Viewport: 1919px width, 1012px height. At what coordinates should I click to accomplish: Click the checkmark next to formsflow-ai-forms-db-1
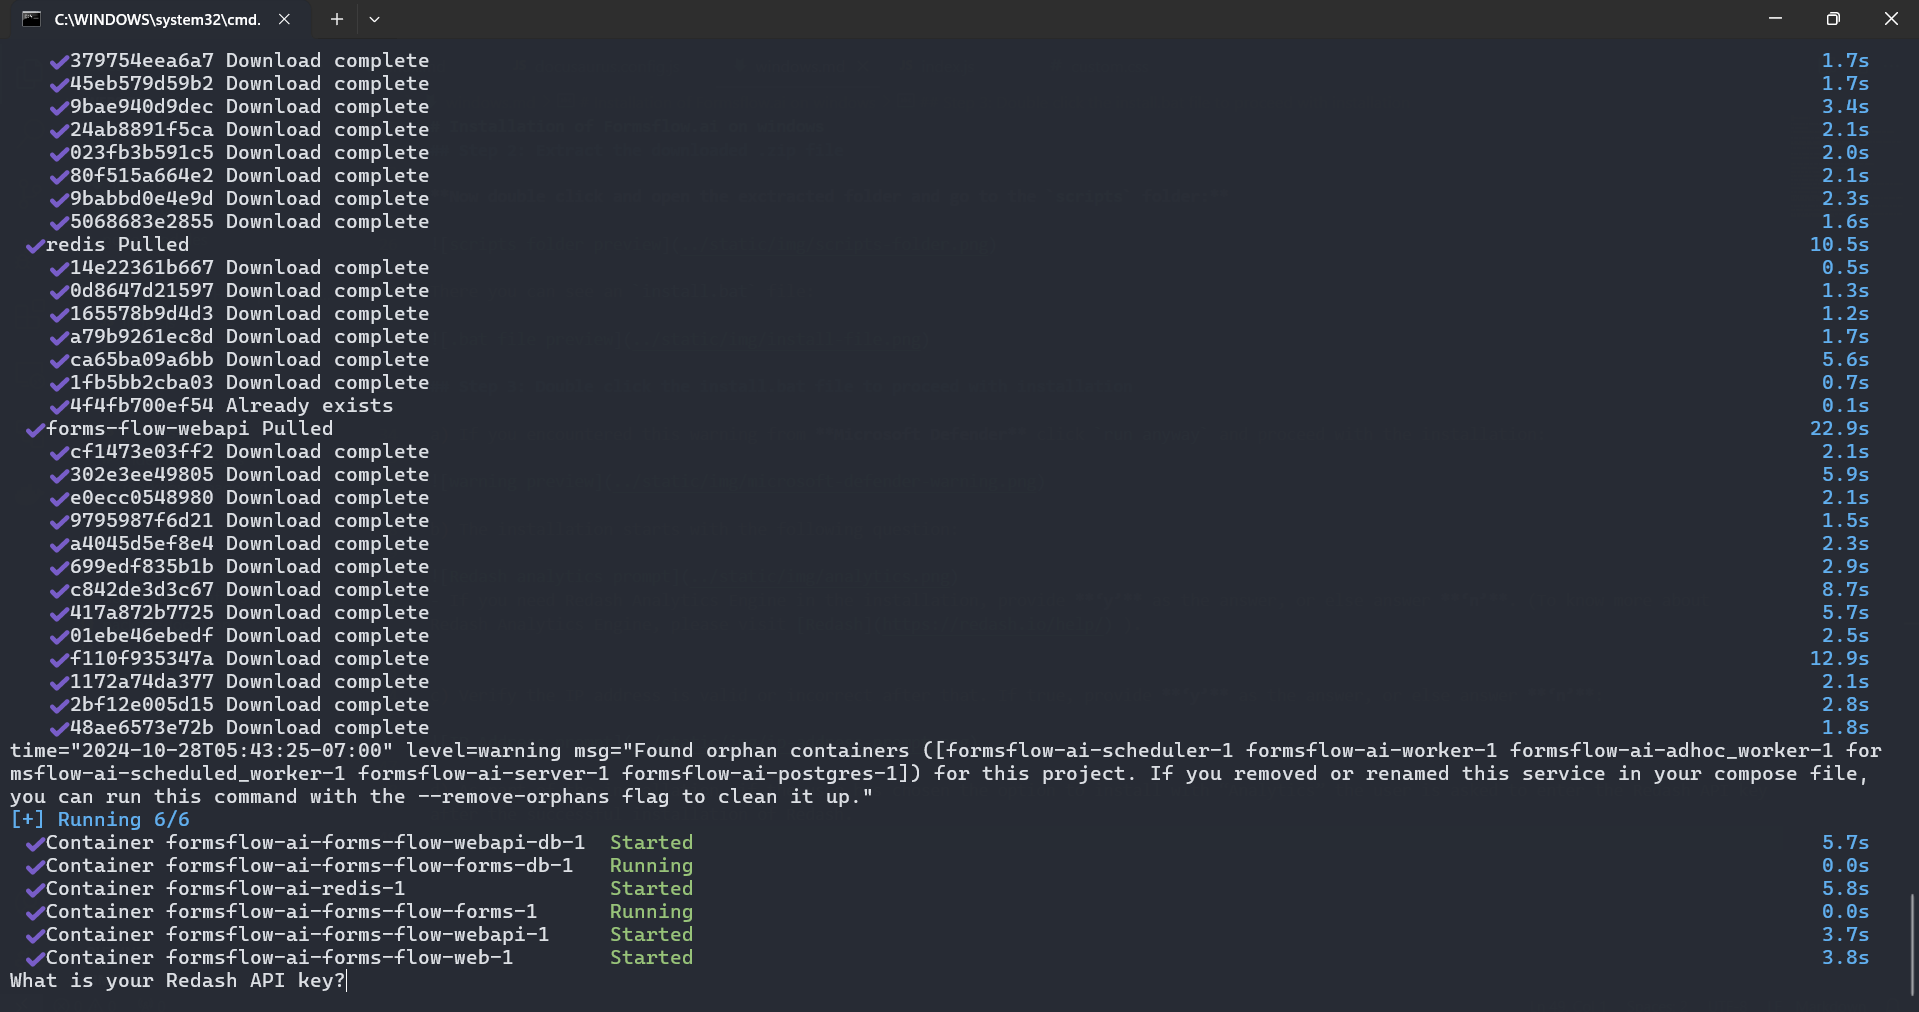[x=36, y=865]
